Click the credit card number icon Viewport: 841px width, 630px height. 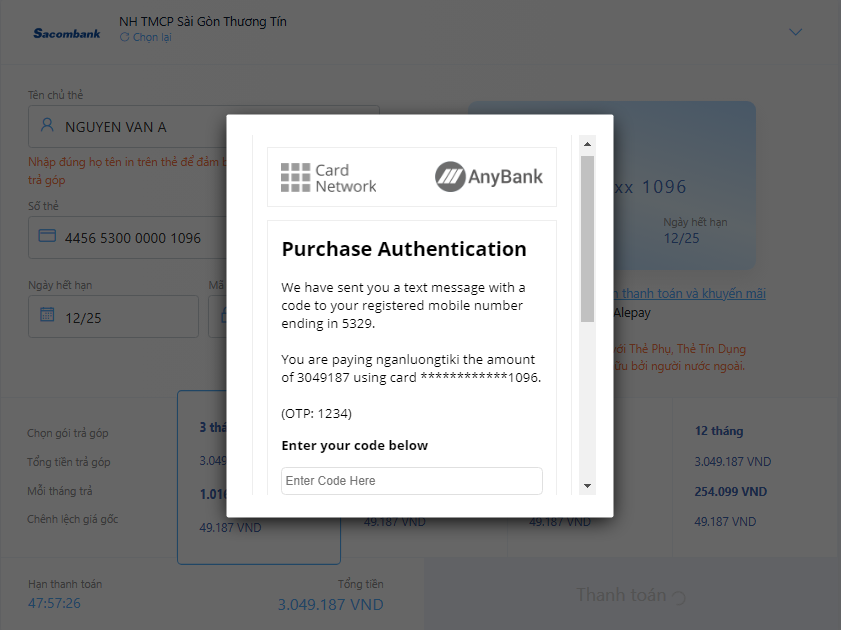pyautogui.click(x=47, y=236)
